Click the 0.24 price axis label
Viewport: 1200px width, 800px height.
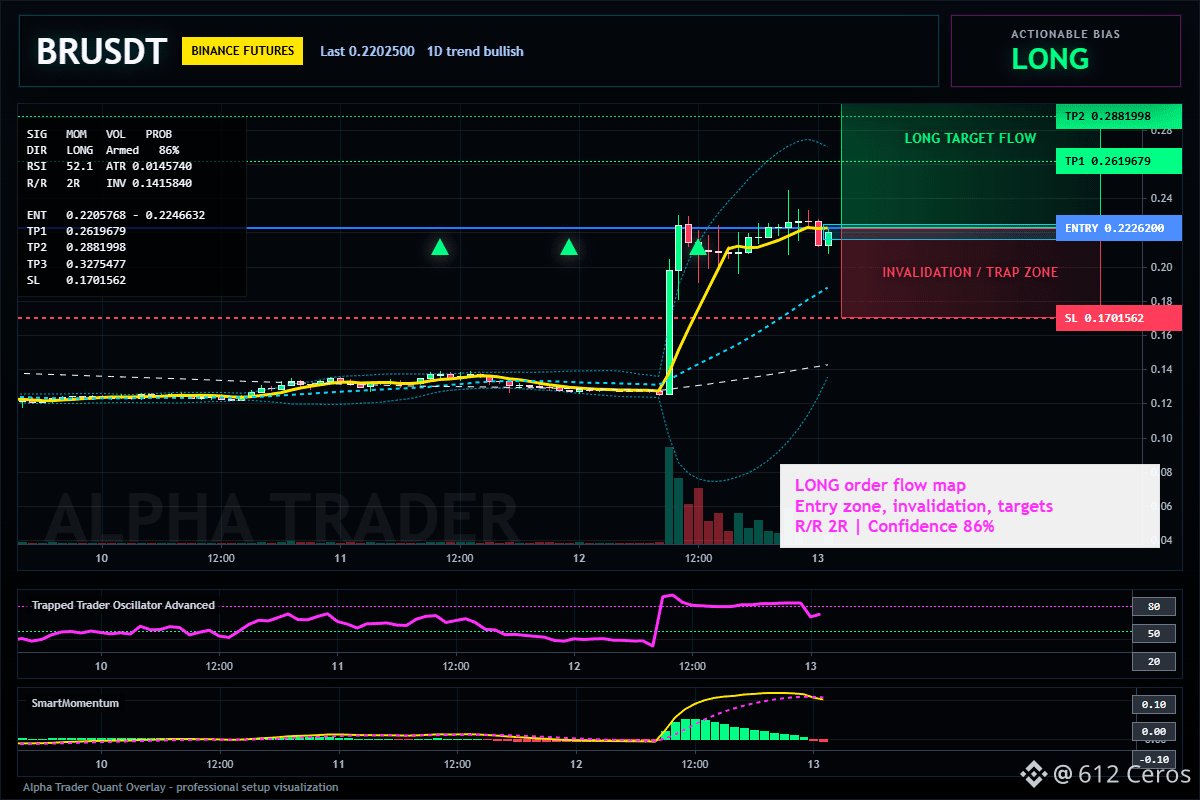(x=1160, y=199)
